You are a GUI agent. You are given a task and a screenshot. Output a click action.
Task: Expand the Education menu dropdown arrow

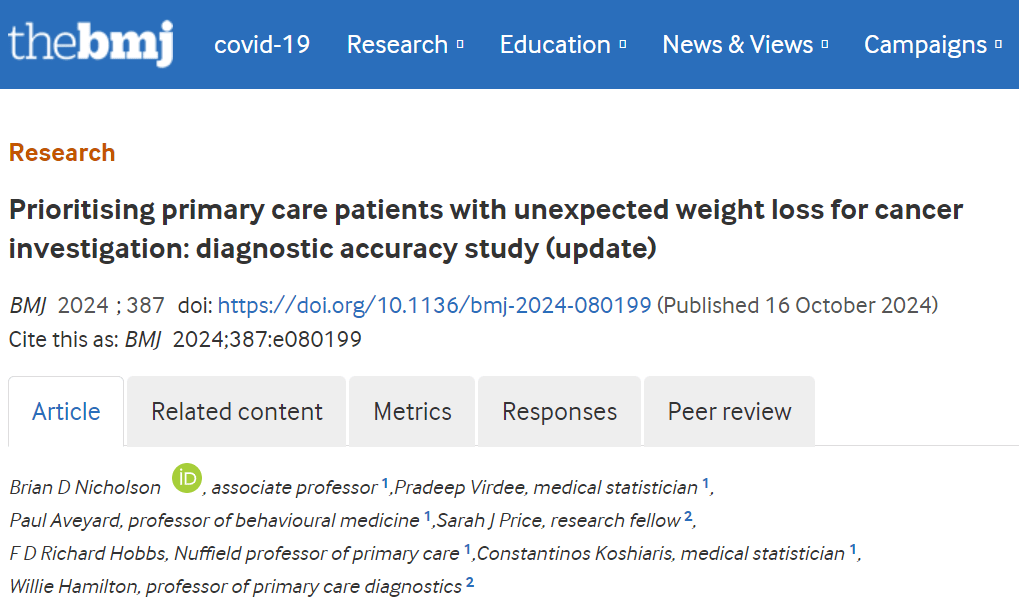coord(623,45)
